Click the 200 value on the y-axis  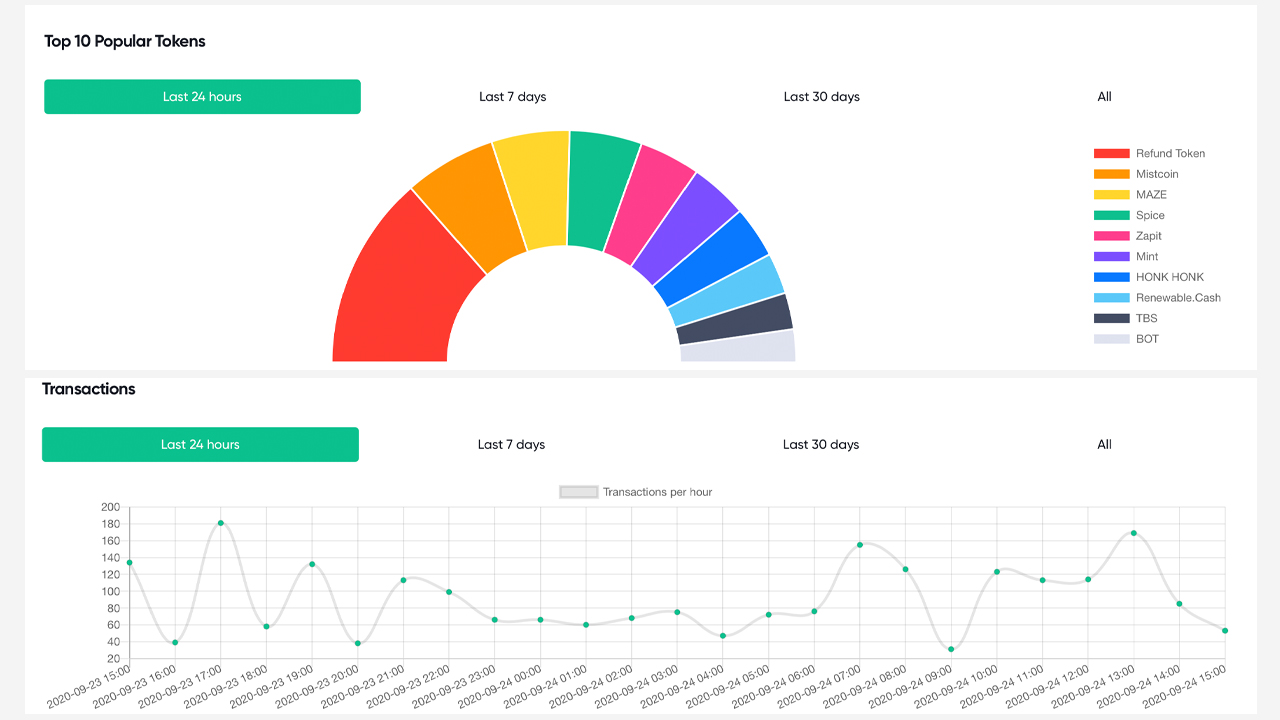(110, 507)
